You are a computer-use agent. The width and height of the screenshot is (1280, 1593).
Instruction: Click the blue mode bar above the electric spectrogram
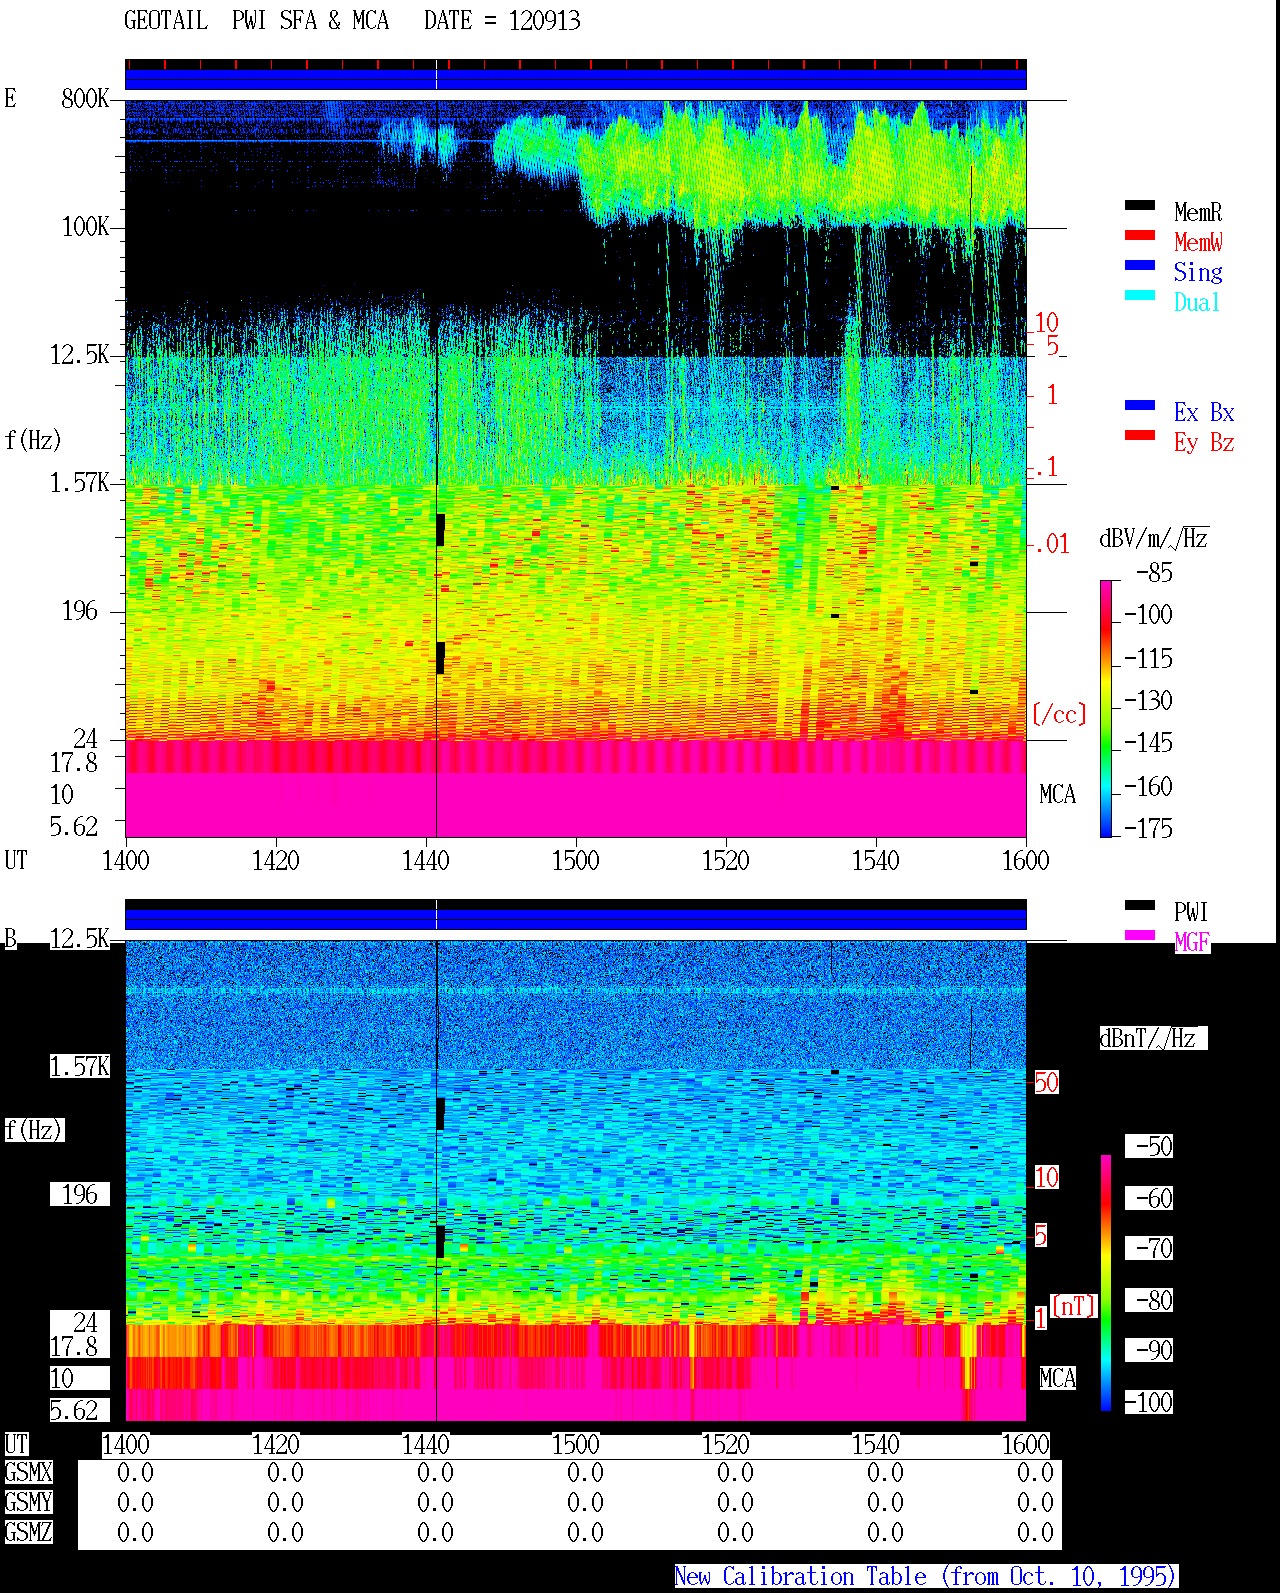pyautogui.click(x=575, y=78)
